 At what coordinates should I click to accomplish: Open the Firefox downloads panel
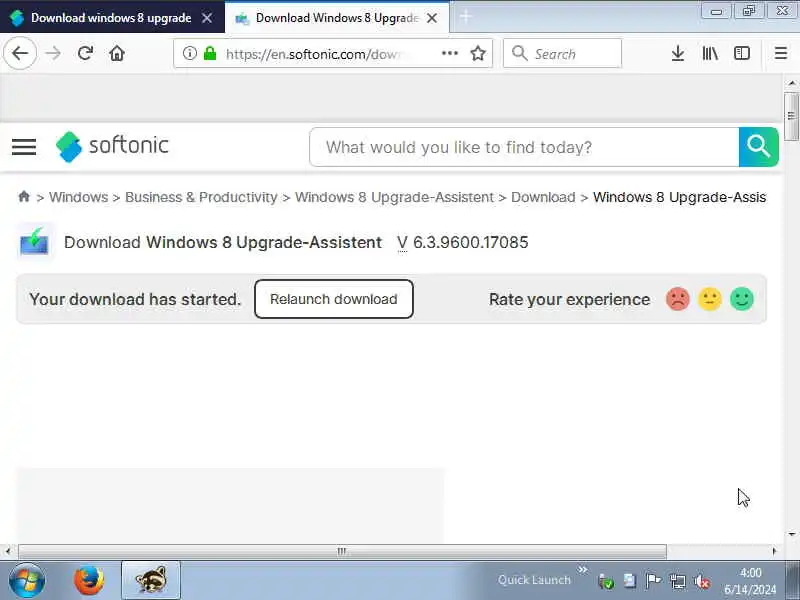(678, 53)
